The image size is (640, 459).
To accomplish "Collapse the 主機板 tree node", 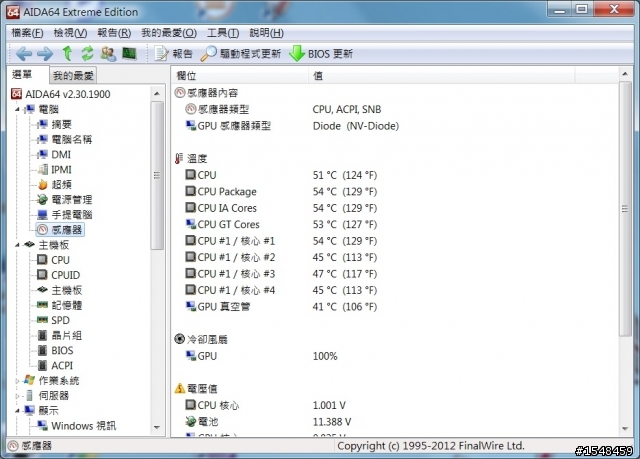I will pyautogui.click(x=17, y=245).
